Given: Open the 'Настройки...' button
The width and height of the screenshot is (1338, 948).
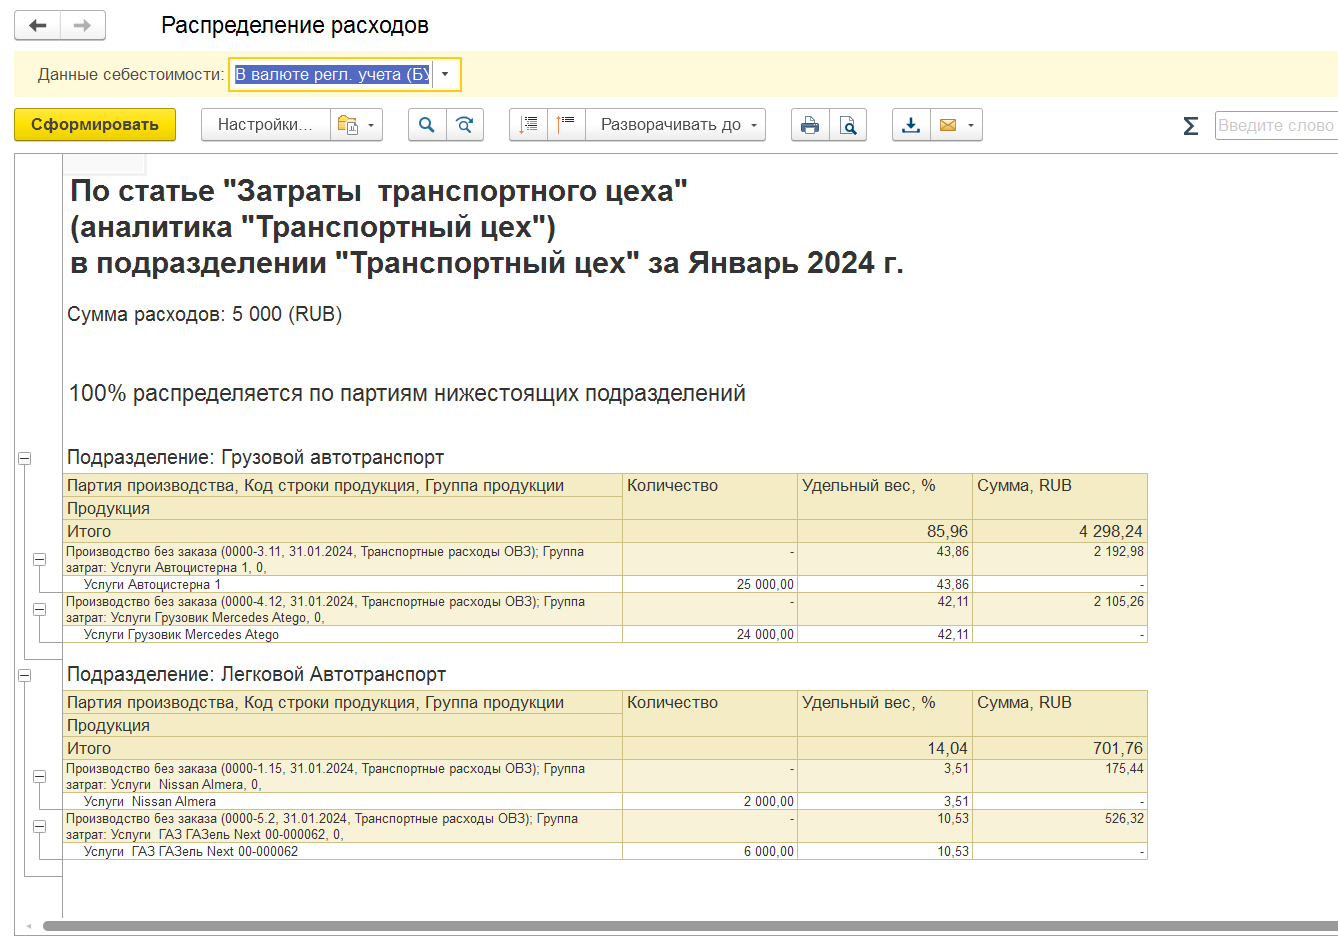Looking at the screenshot, I should coord(265,125).
